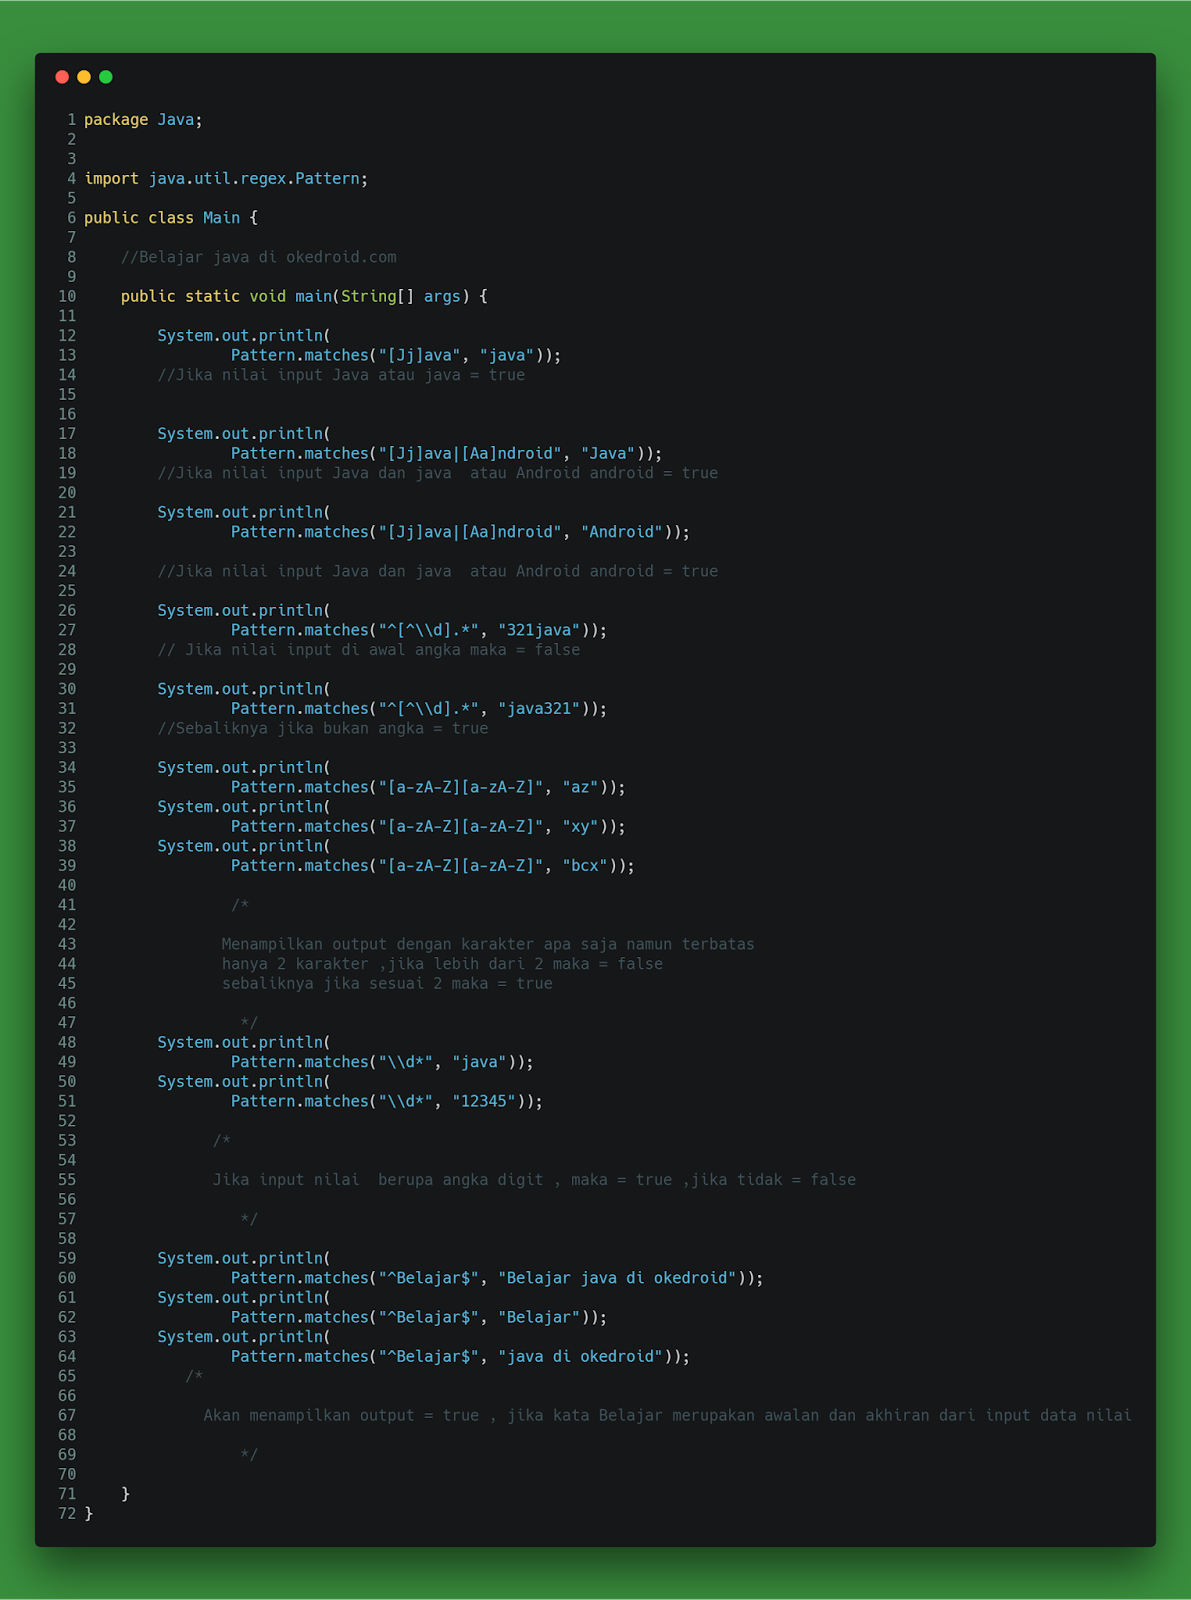
Task: Click Pattern.matches line with "xy"
Action: click(428, 827)
